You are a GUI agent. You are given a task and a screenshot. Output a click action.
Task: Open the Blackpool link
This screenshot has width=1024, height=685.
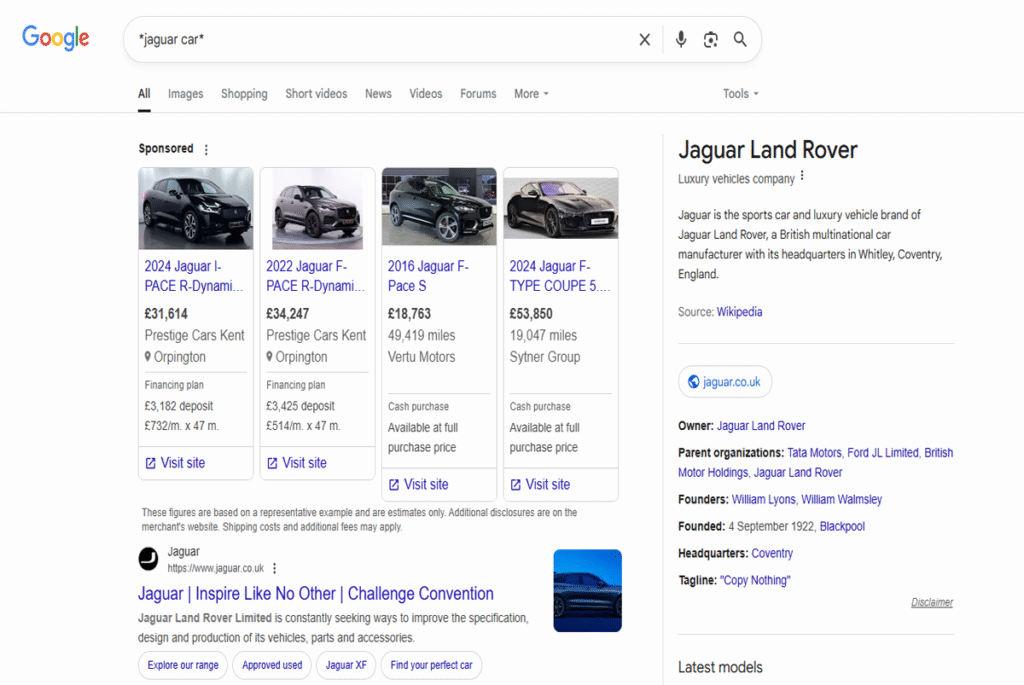click(842, 526)
